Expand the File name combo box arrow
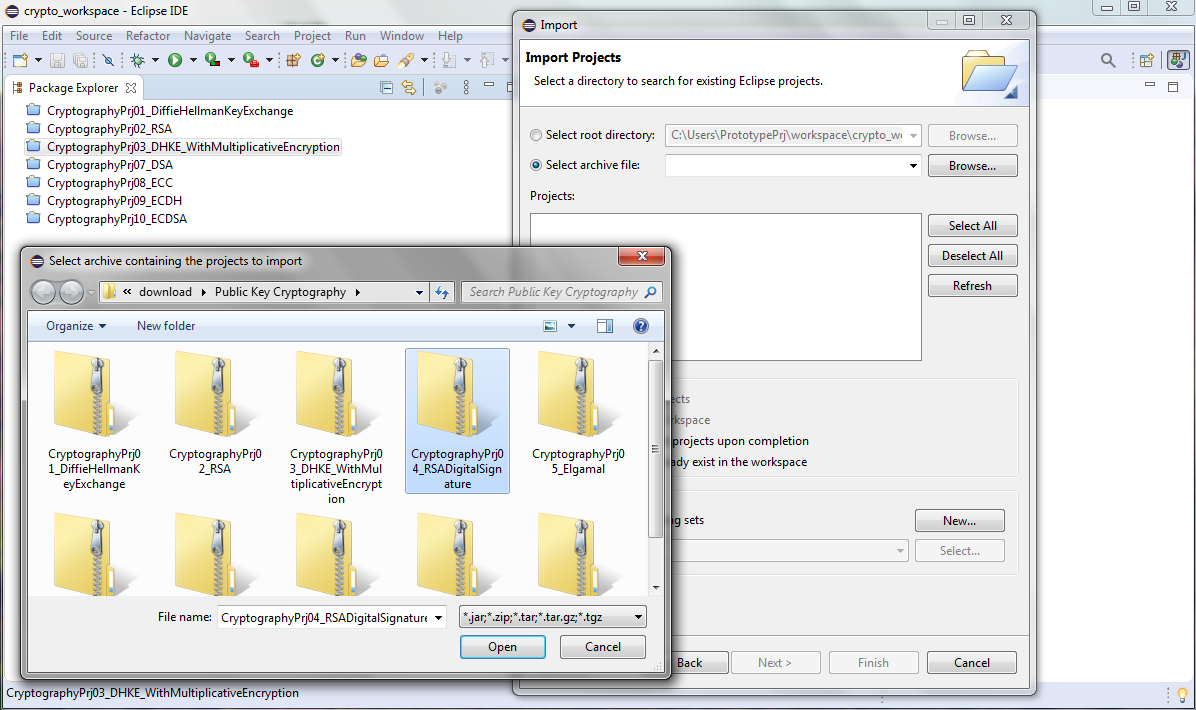 click(x=437, y=616)
